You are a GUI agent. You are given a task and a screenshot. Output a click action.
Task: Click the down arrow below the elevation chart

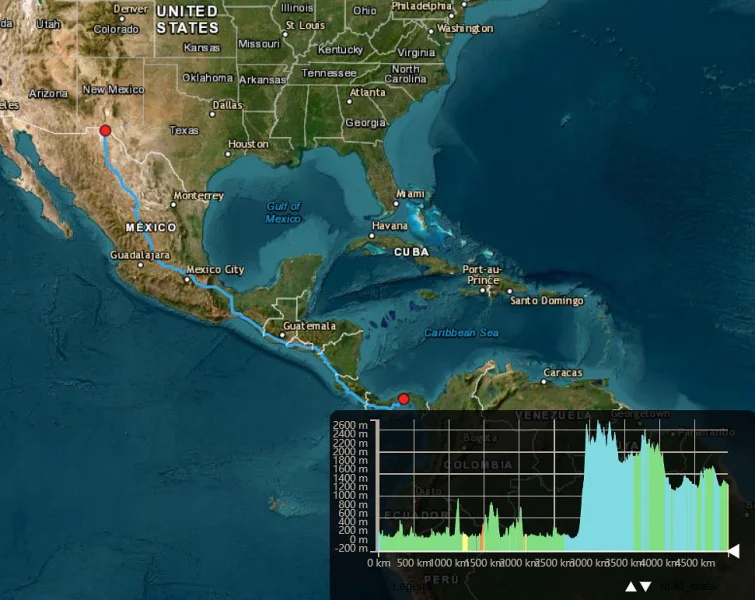coord(646,587)
